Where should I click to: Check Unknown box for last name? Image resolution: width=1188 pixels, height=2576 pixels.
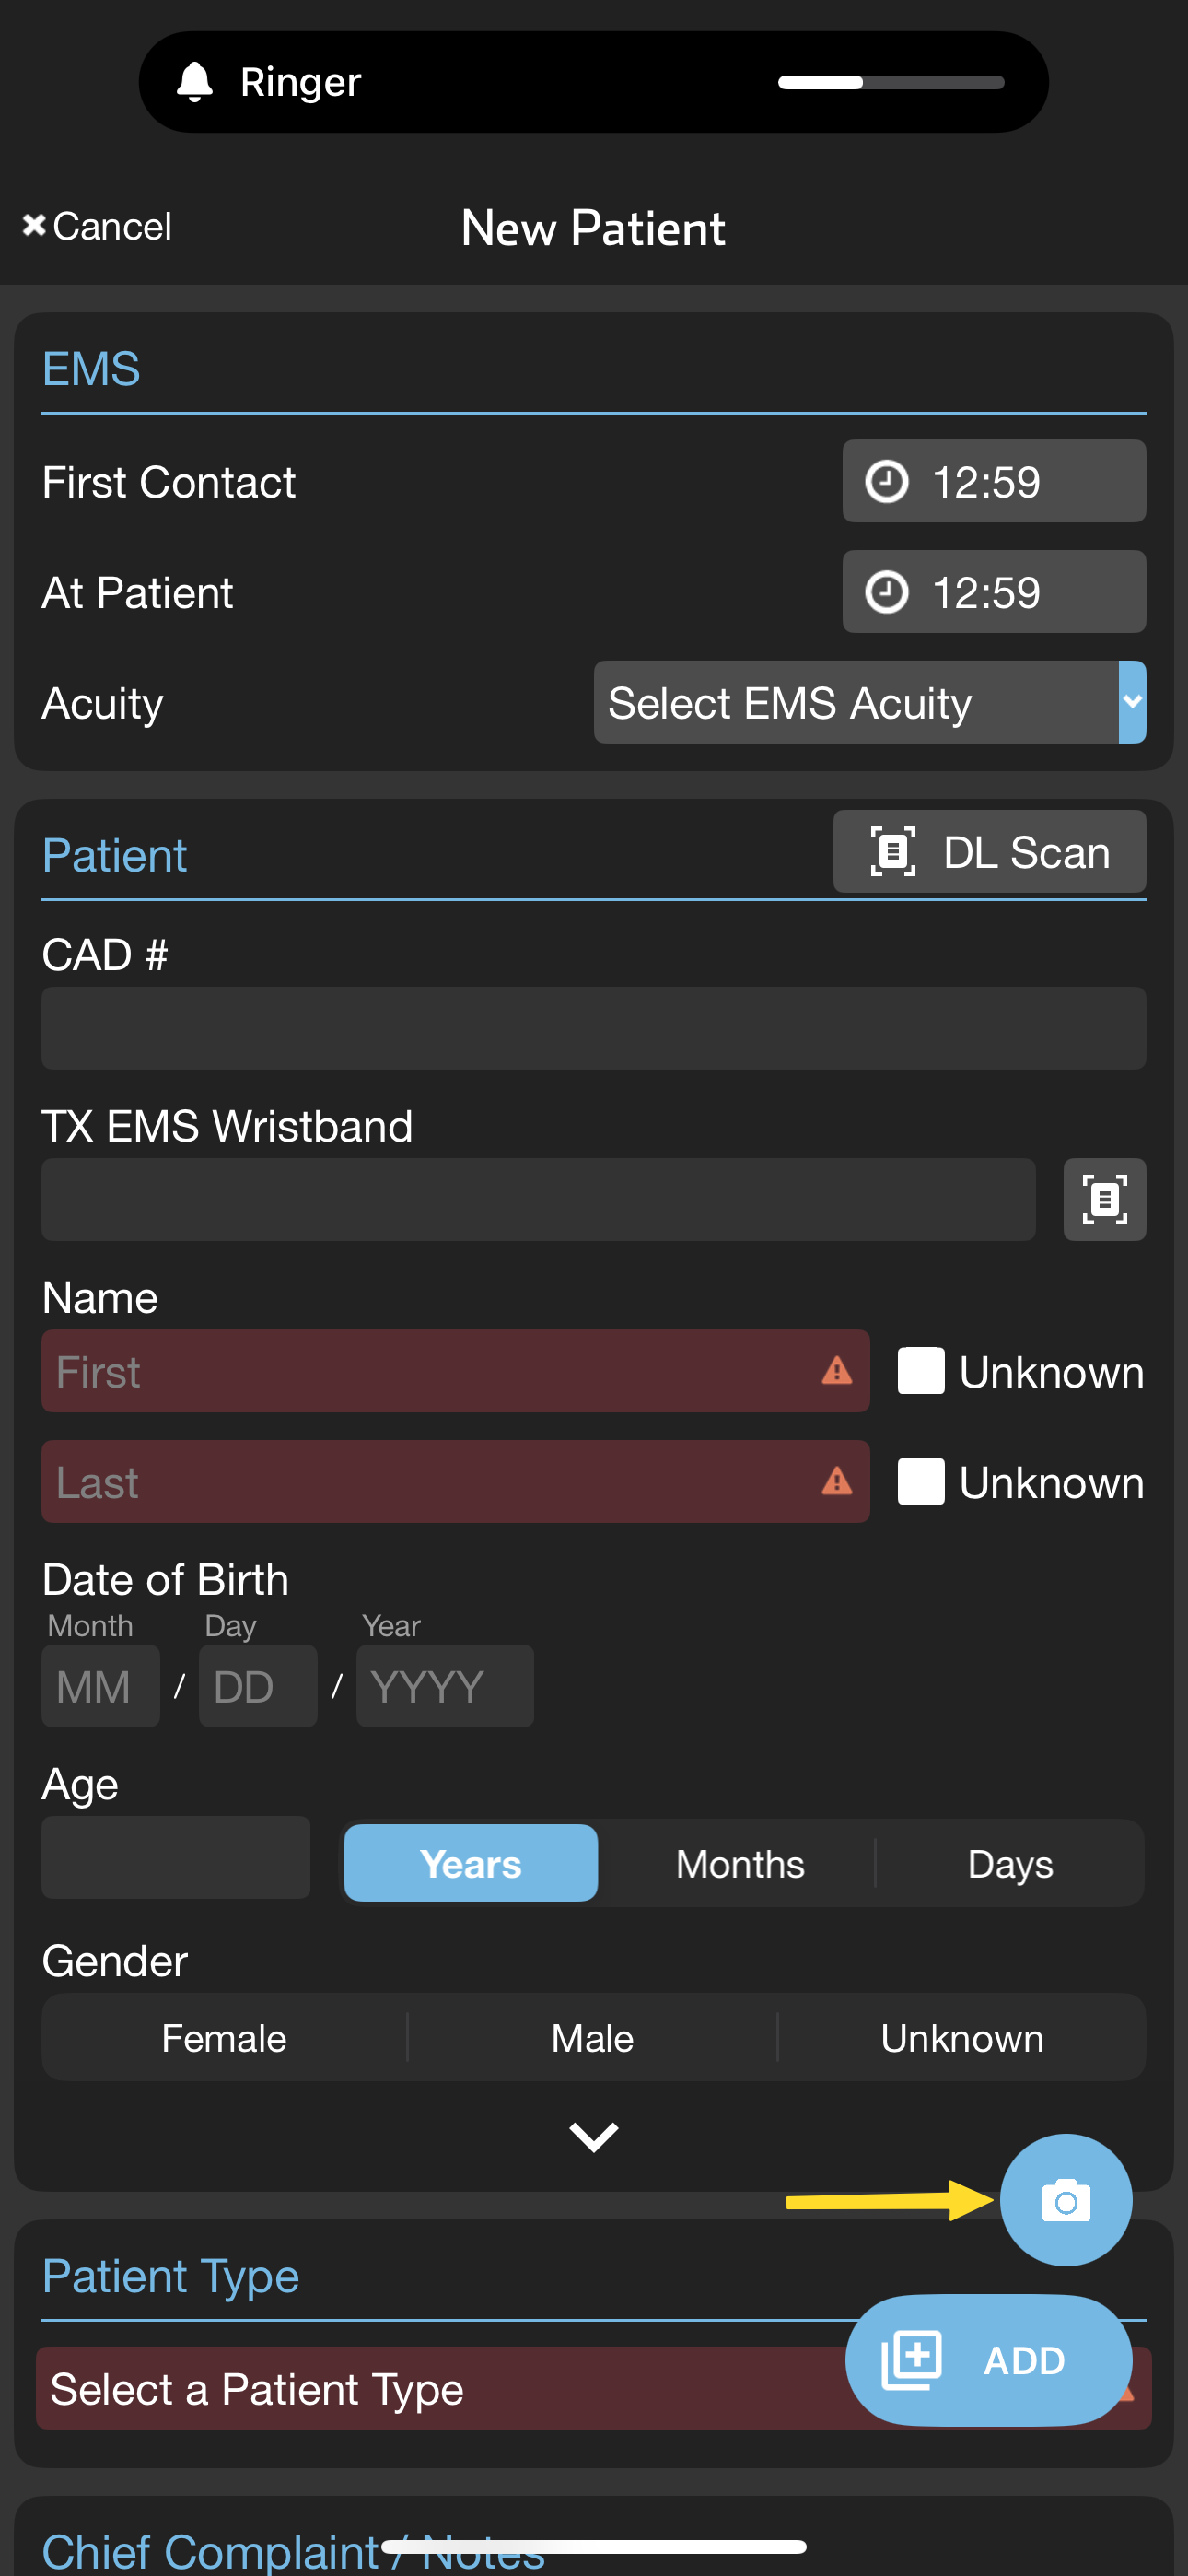click(920, 1481)
